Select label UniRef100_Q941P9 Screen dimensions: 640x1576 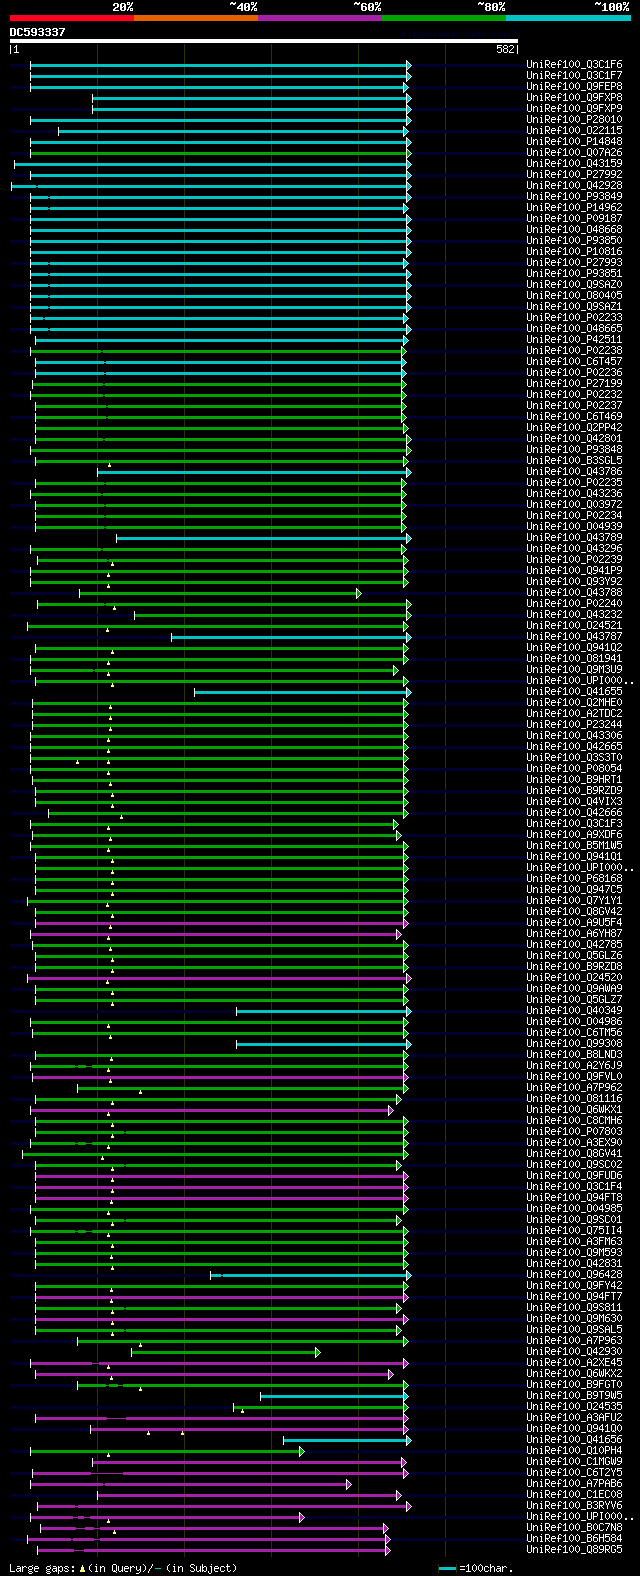[x=574, y=571]
